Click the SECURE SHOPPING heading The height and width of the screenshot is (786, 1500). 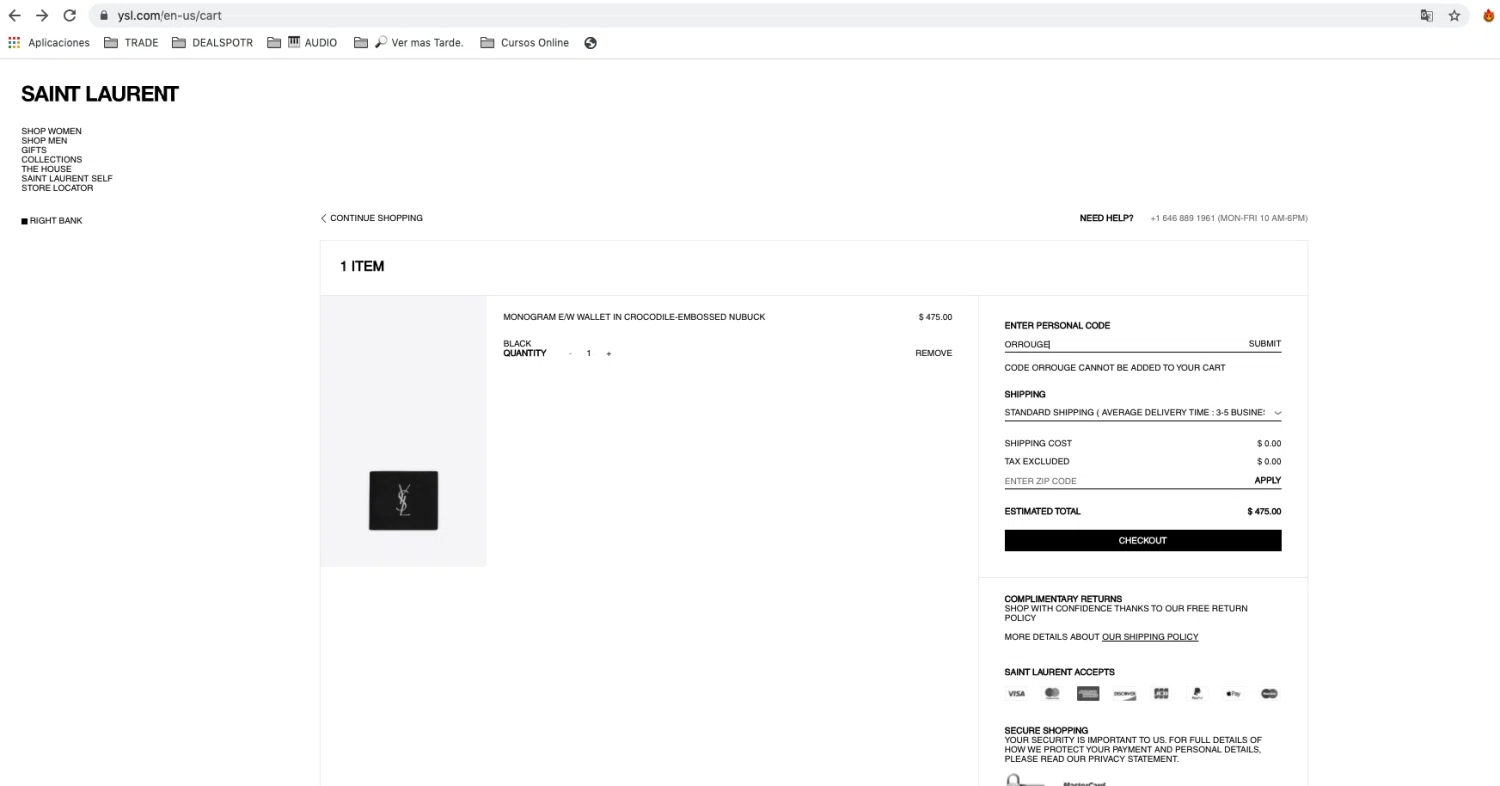click(1046, 730)
